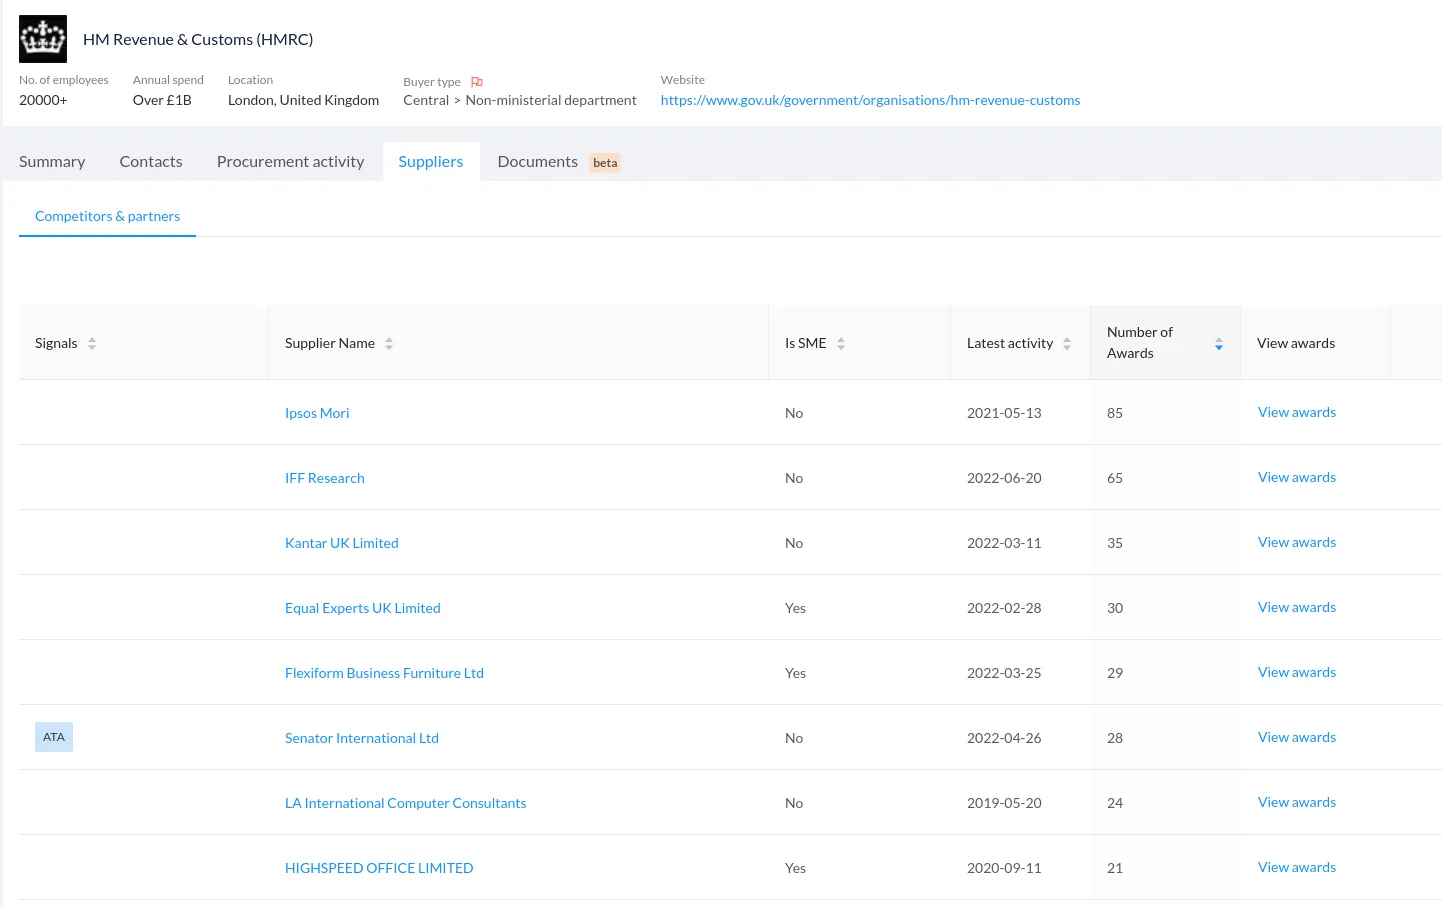View awards for Kantar UK Limited
This screenshot has height=907, width=1442.
[x=1297, y=542]
